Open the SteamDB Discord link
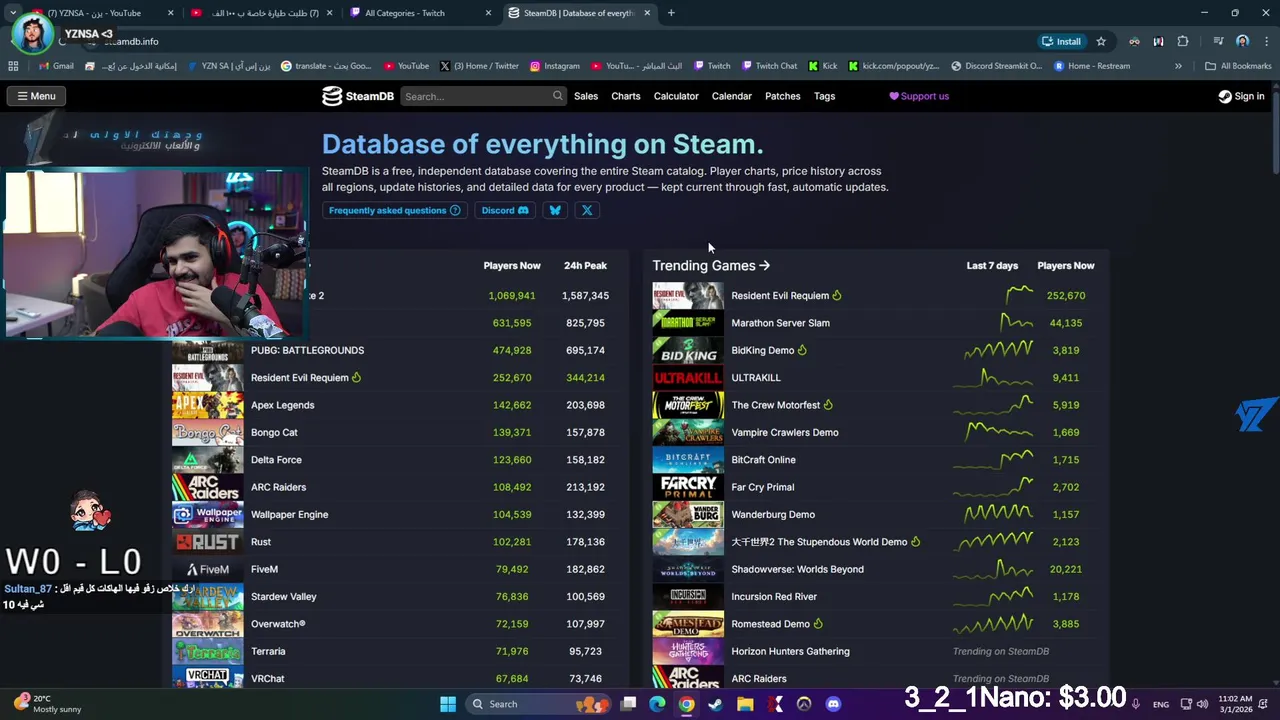 (x=504, y=210)
